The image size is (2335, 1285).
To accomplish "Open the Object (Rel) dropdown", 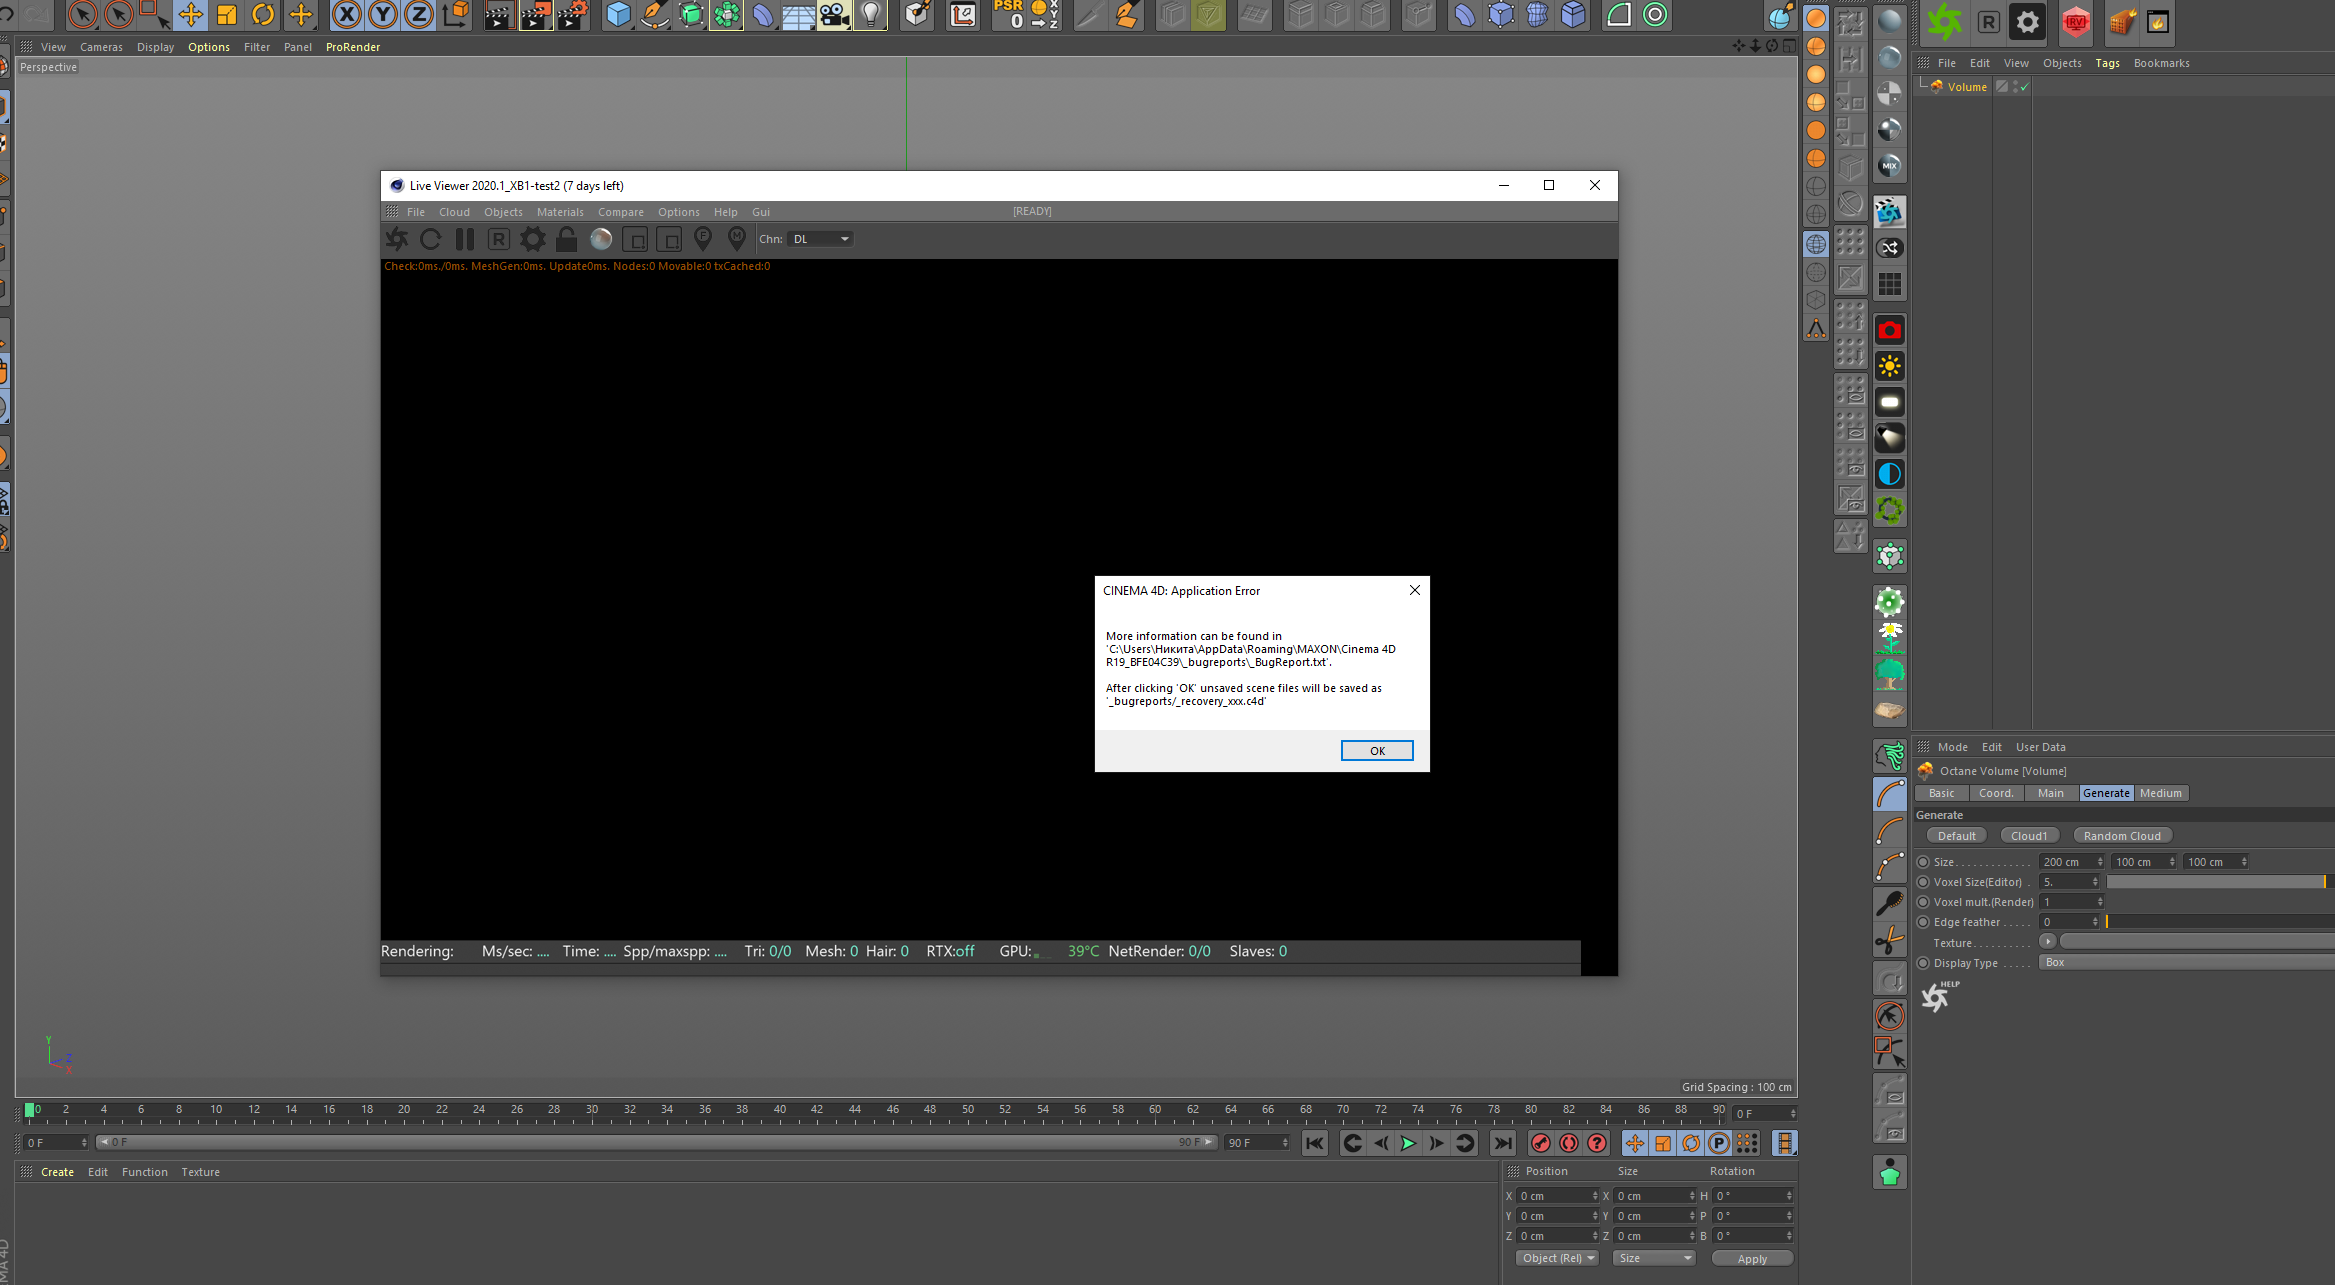I will click(1558, 1258).
